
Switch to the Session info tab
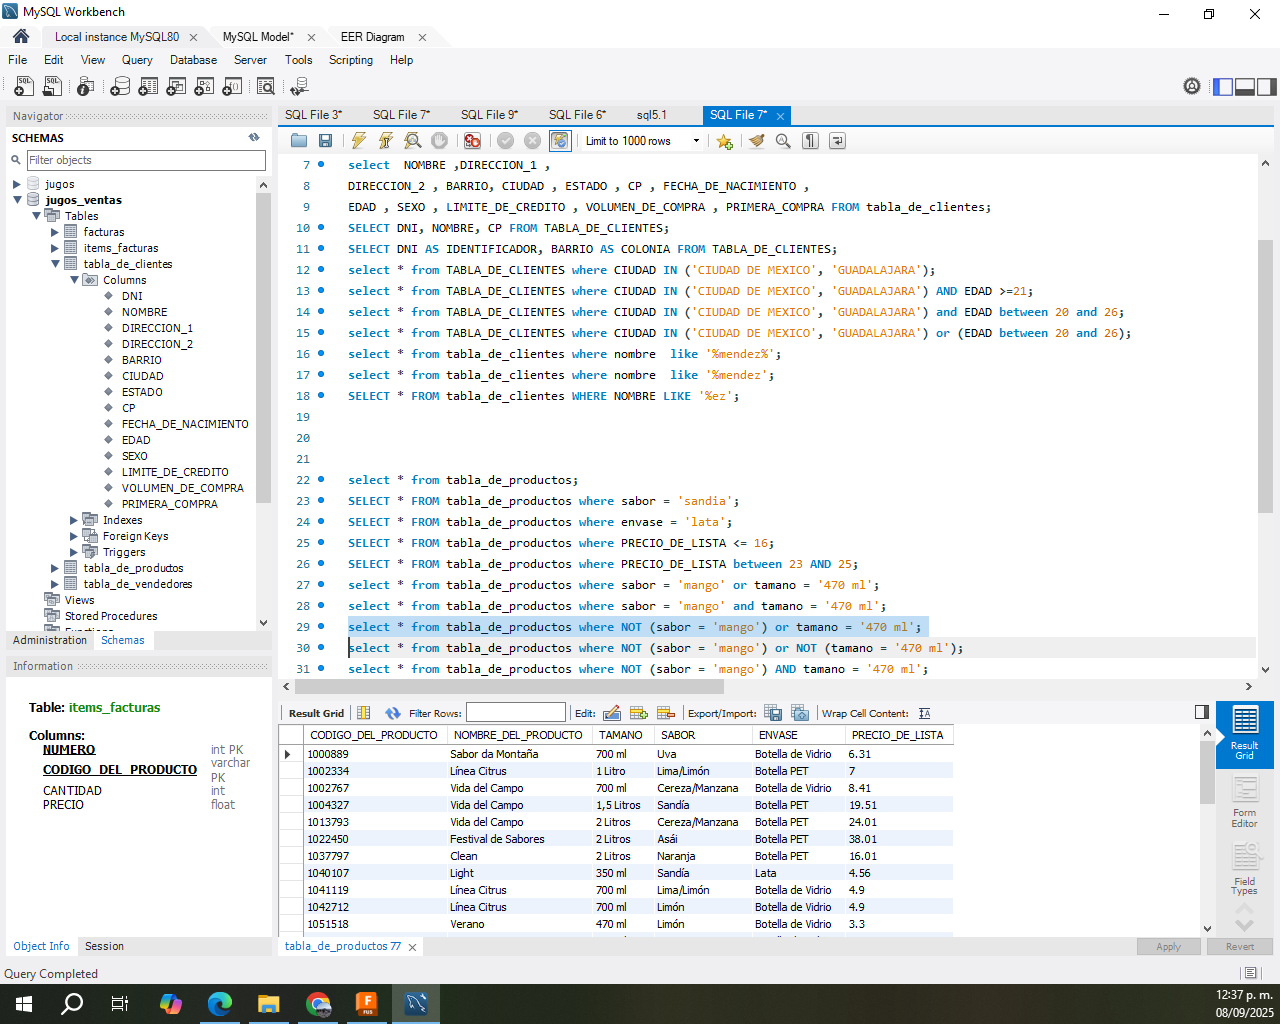[104, 946]
